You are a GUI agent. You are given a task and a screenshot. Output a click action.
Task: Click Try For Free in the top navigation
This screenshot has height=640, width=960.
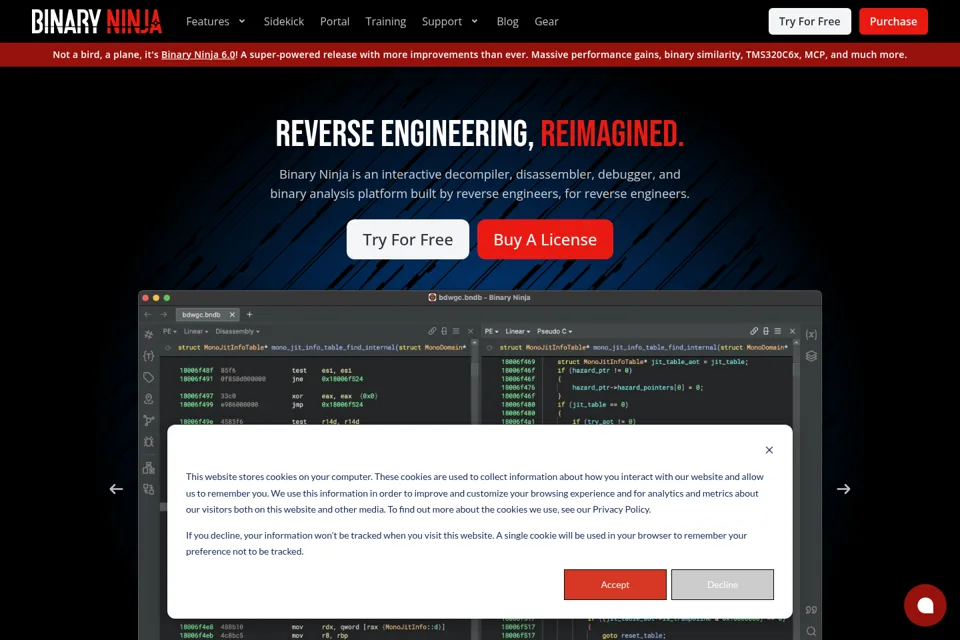click(809, 21)
